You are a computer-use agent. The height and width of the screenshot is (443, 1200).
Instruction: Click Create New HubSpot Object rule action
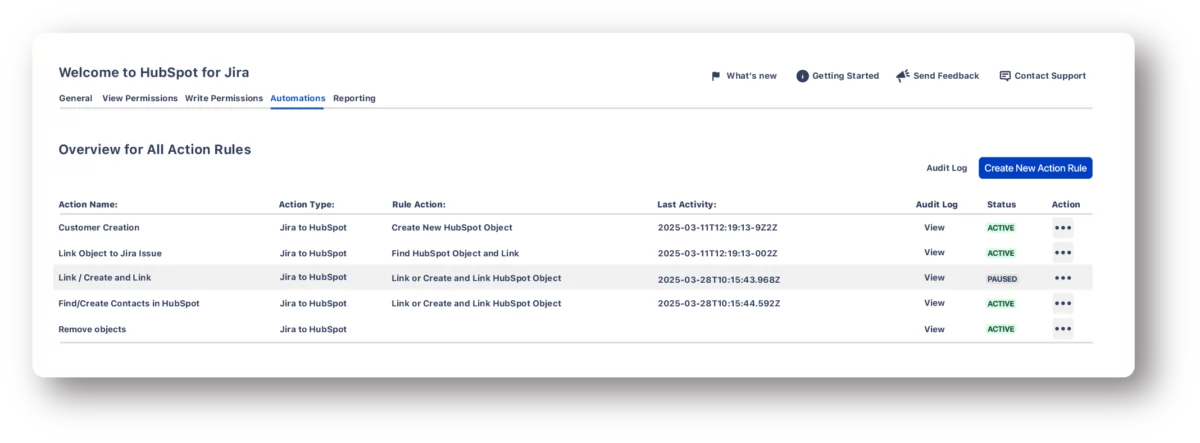452,228
